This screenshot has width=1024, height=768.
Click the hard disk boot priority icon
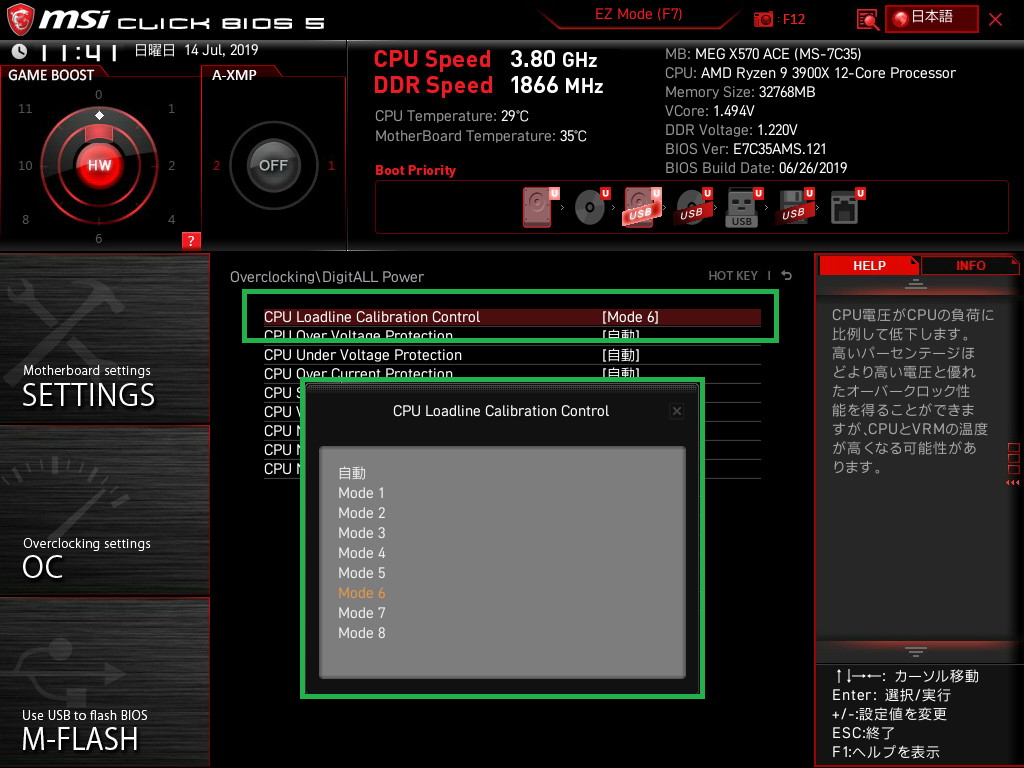click(x=539, y=207)
